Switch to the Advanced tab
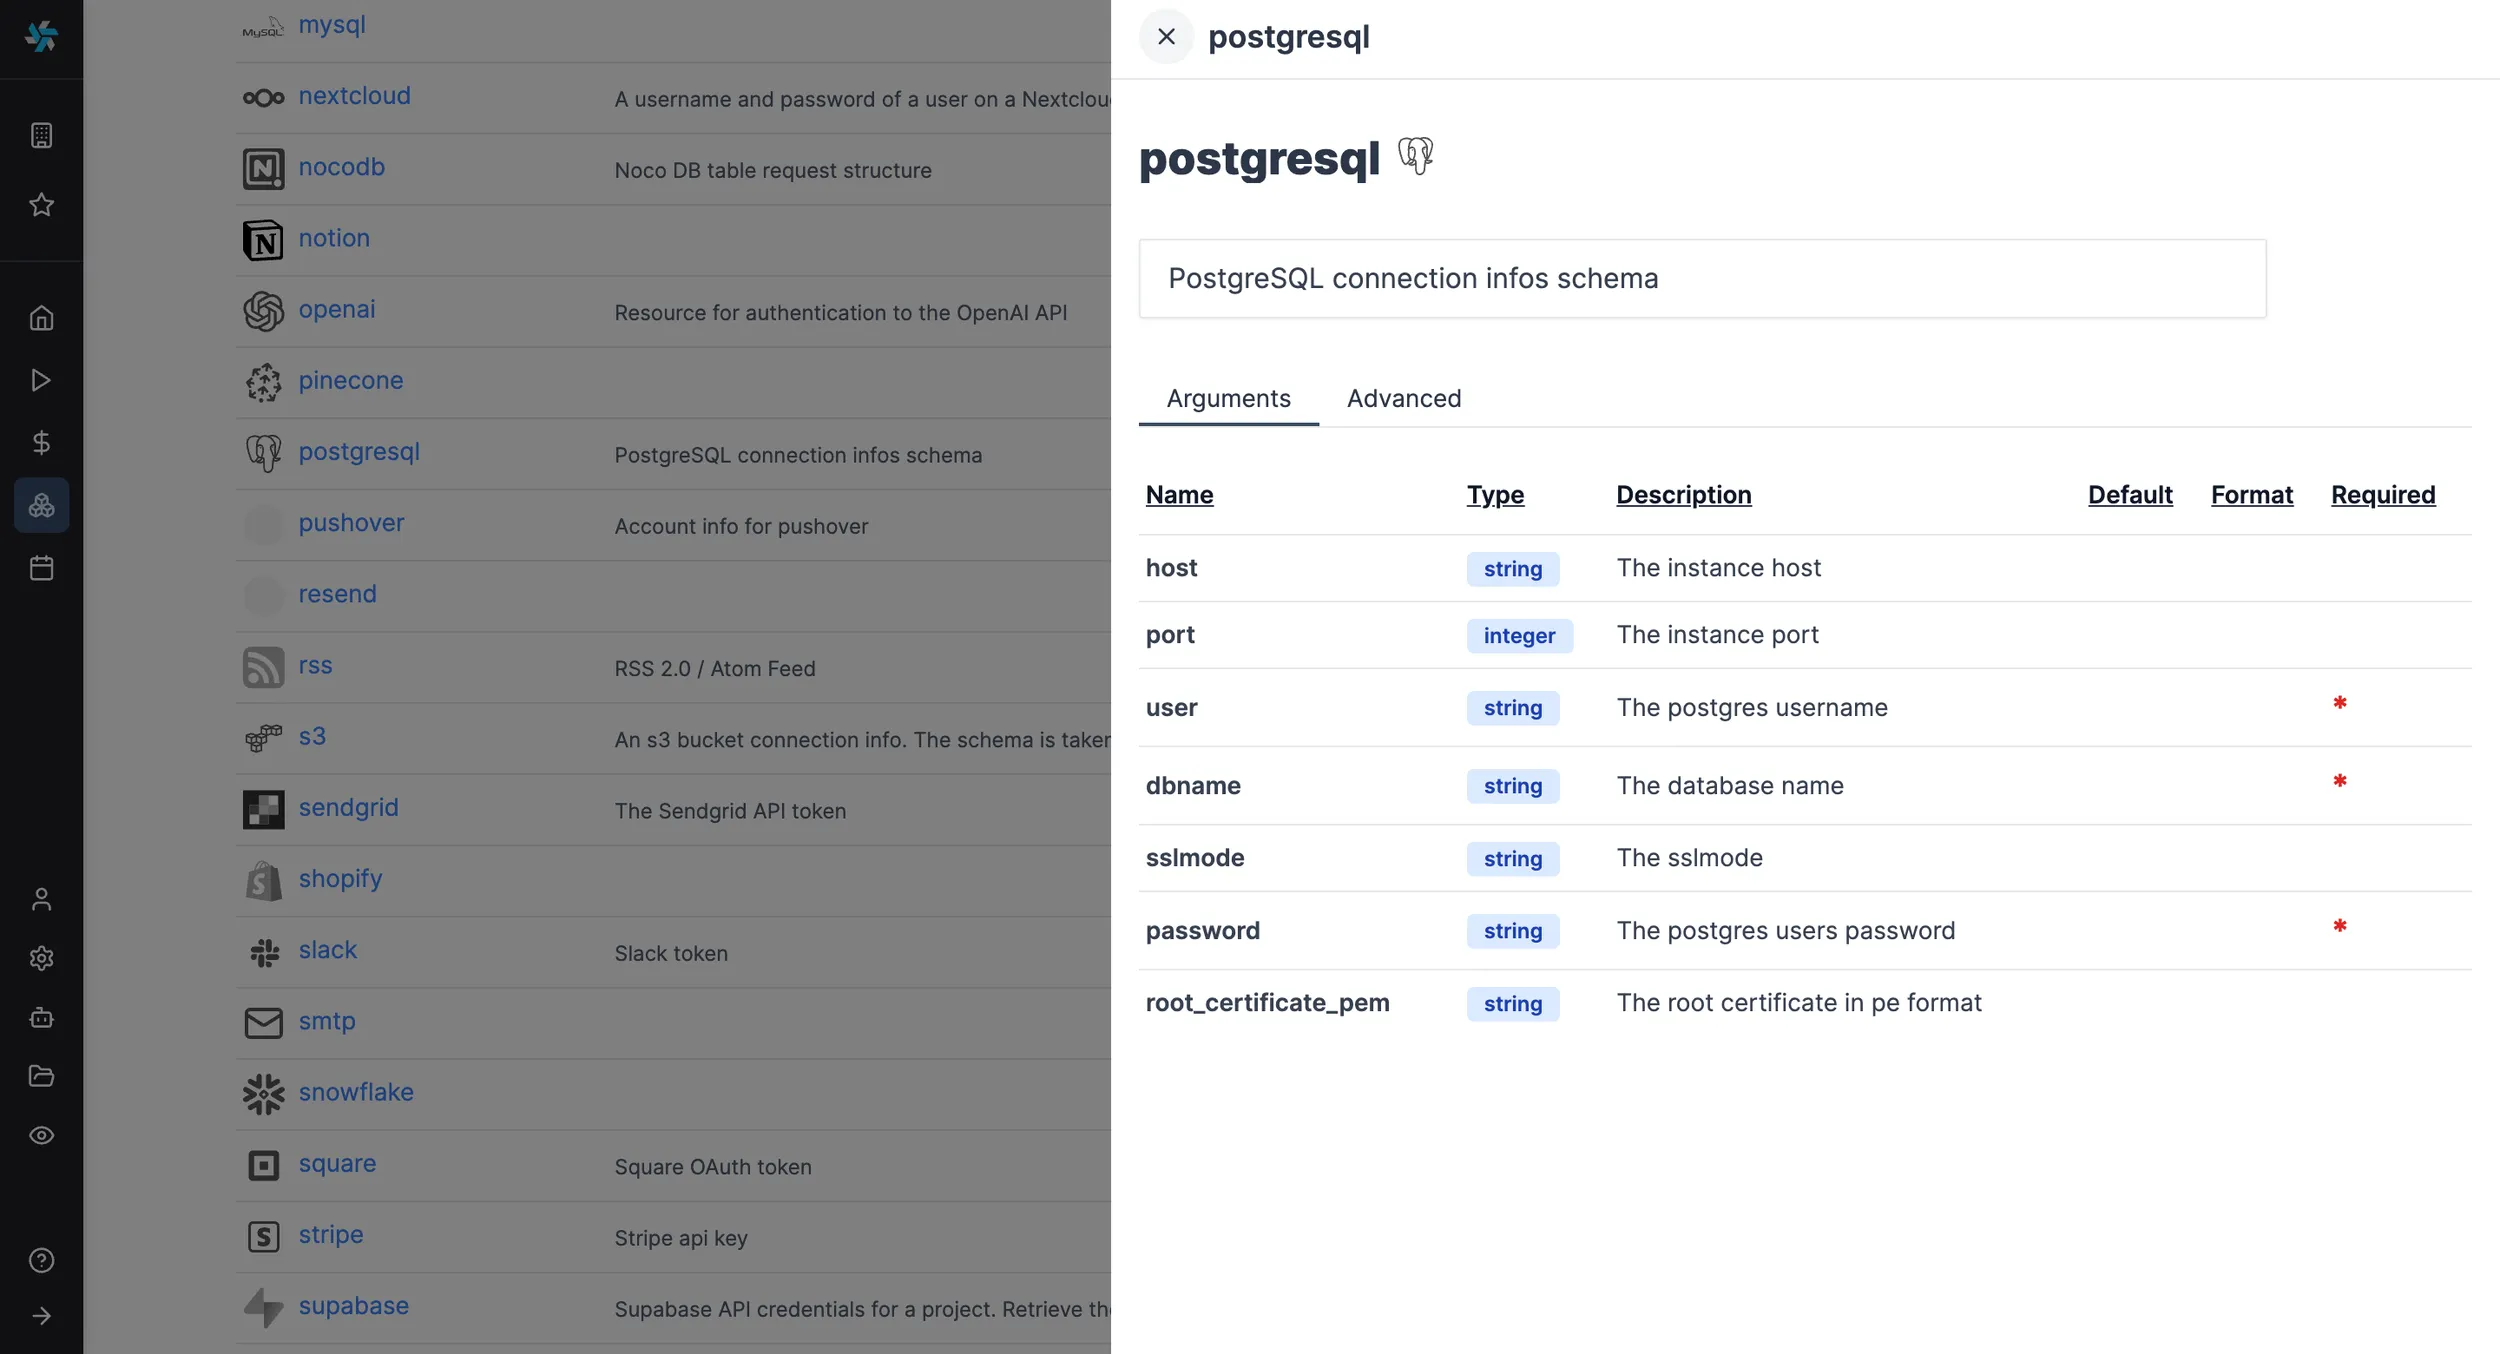The image size is (2500, 1354). [1404, 398]
